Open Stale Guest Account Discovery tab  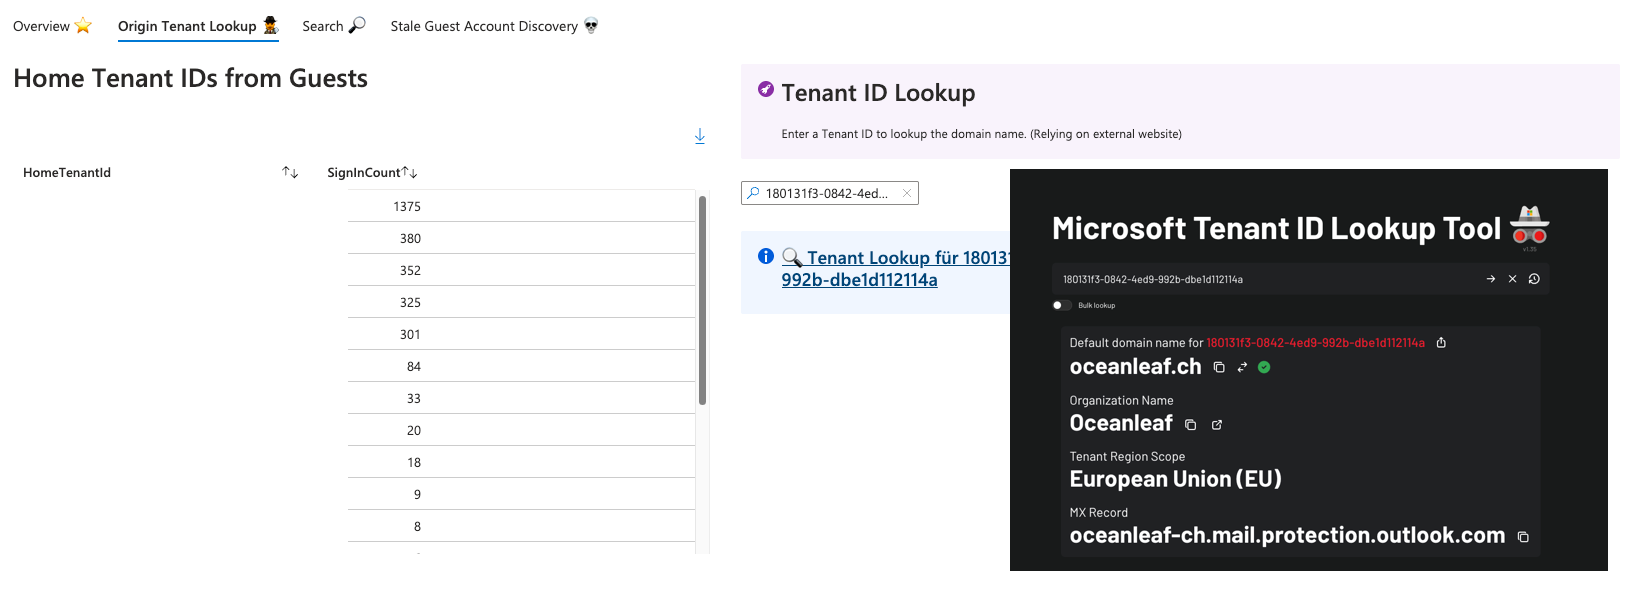pyautogui.click(x=494, y=26)
